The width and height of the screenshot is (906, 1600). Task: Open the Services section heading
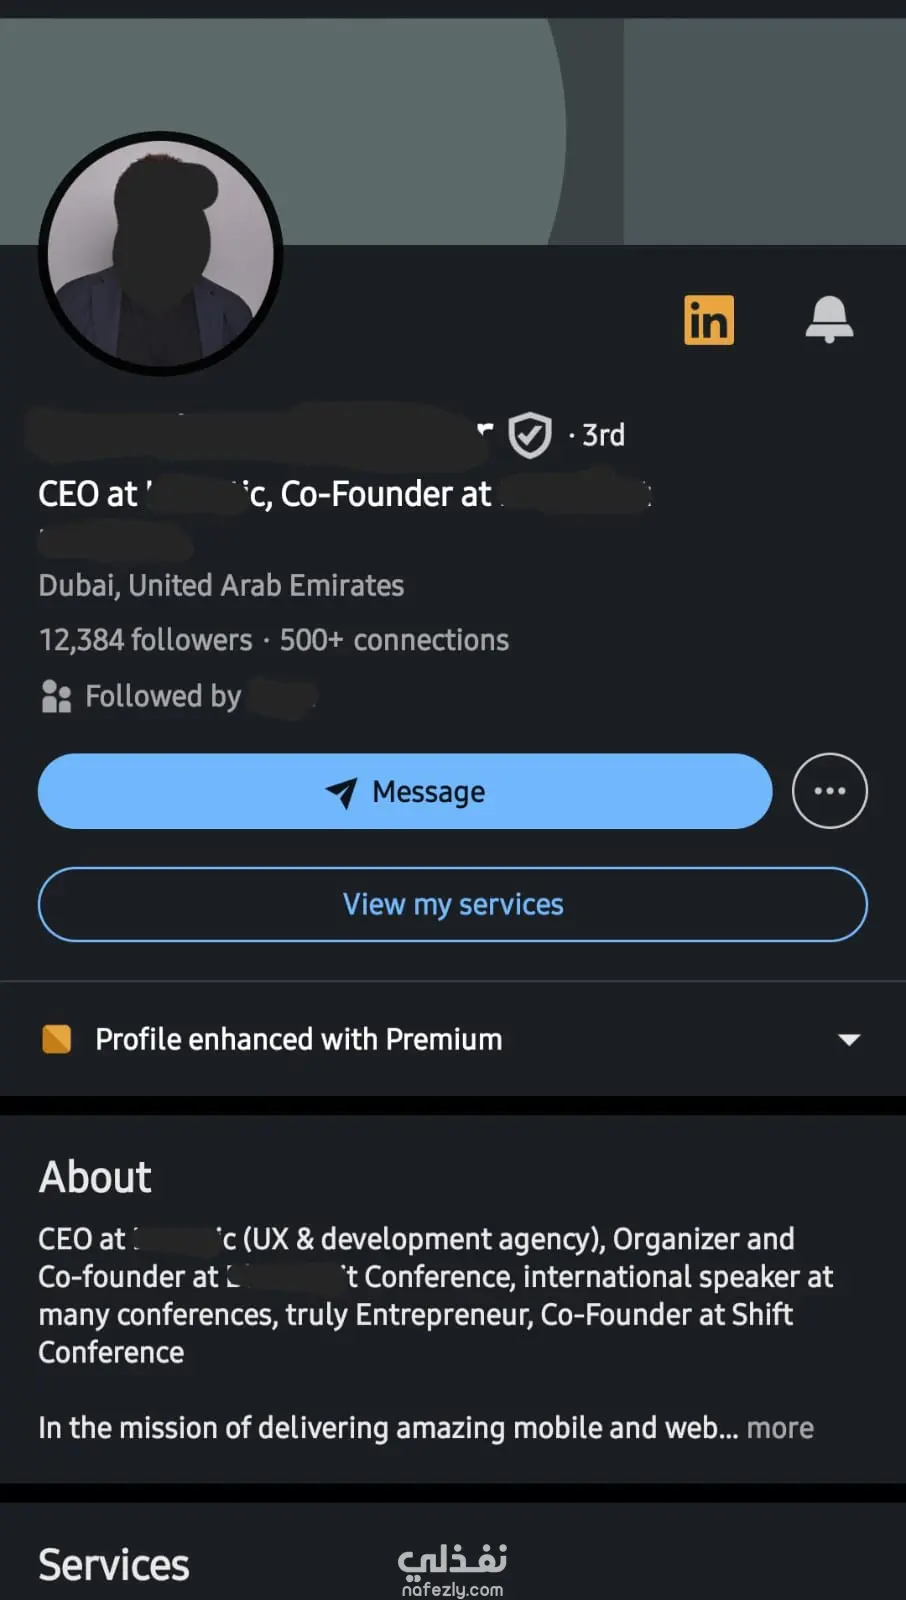(x=114, y=1565)
